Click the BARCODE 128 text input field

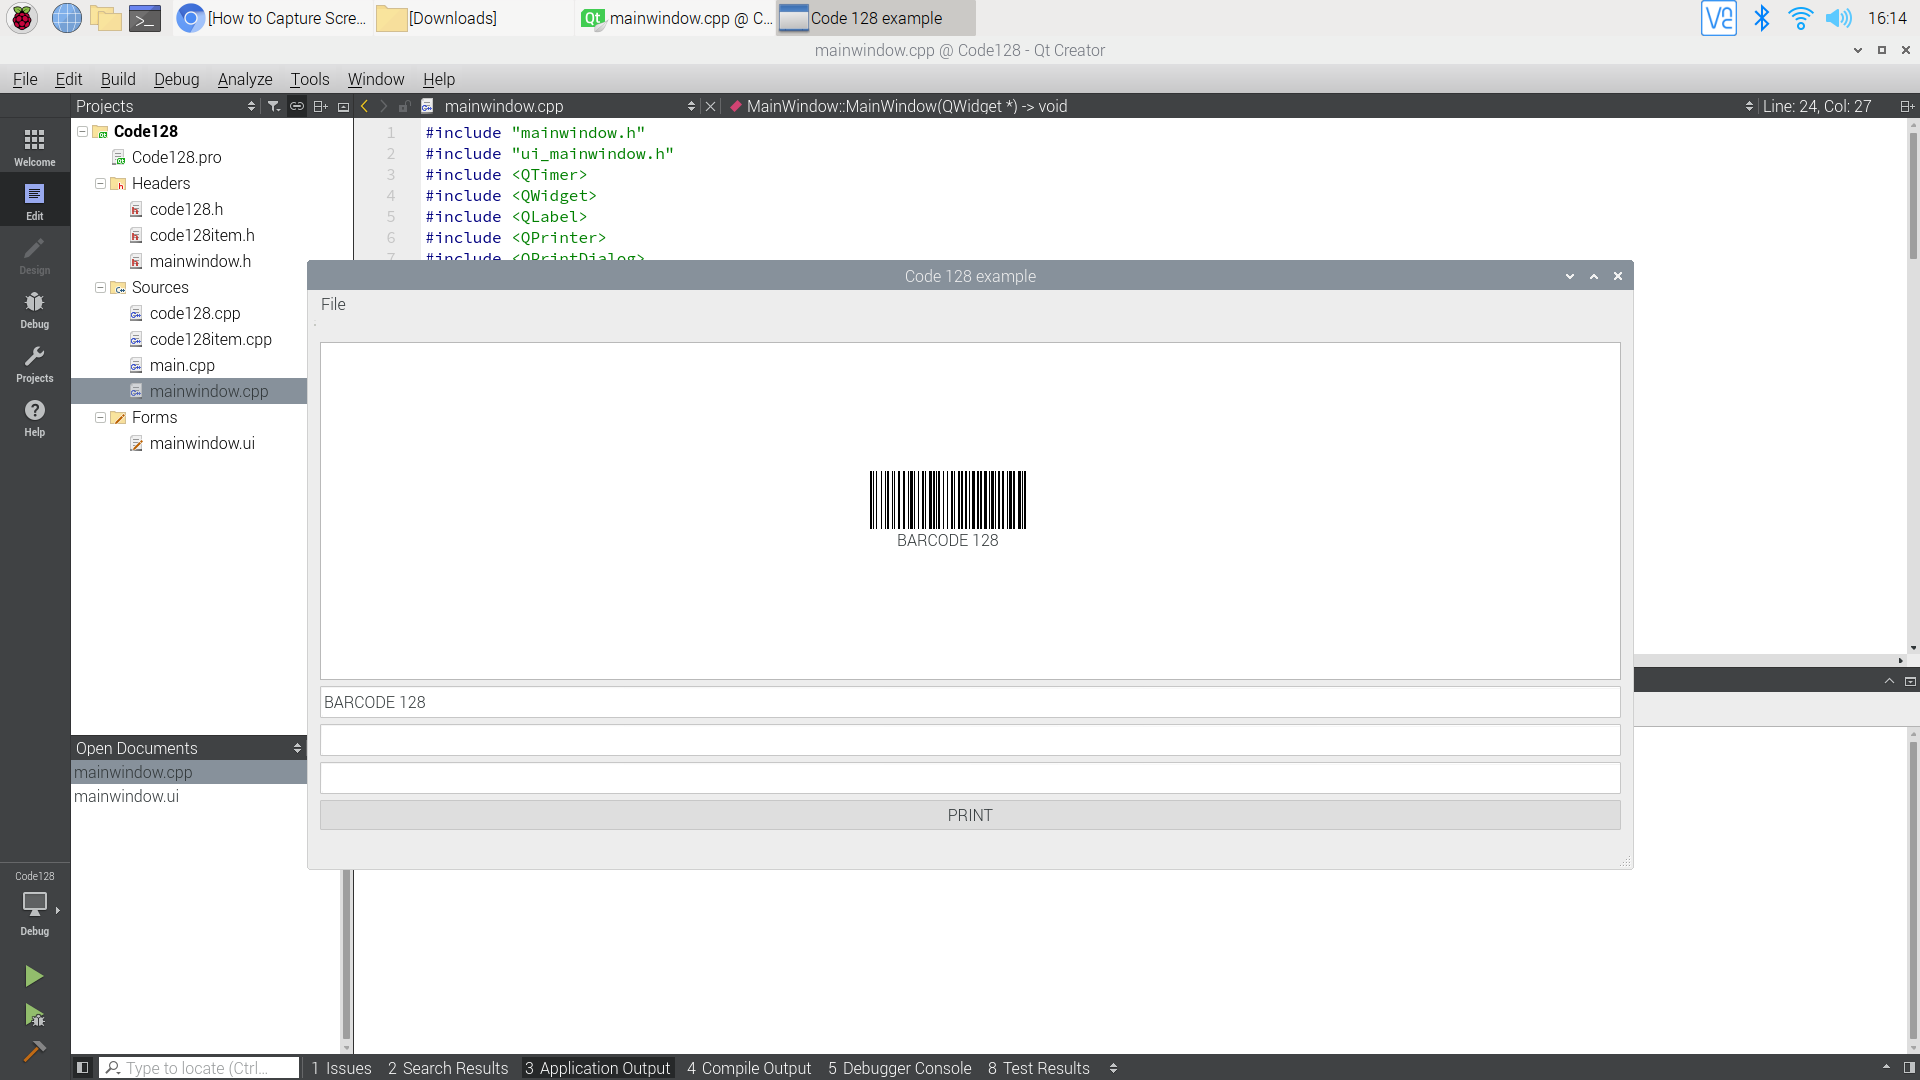tap(969, 702)
